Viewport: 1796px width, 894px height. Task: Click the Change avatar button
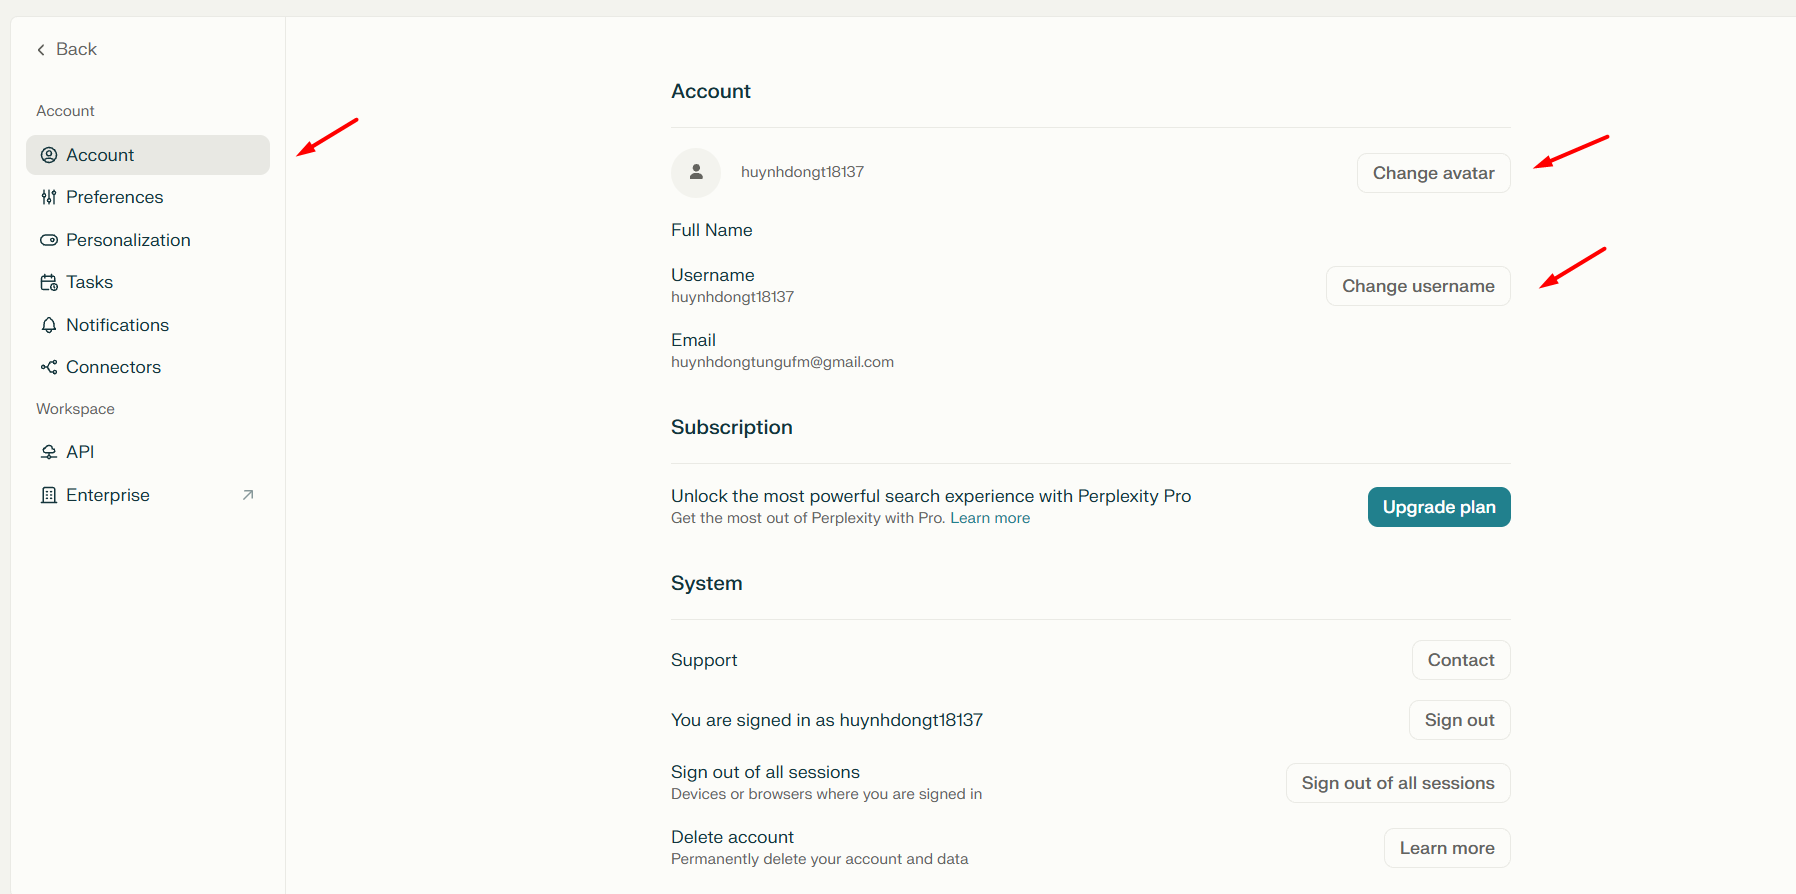click(1433, 173)
